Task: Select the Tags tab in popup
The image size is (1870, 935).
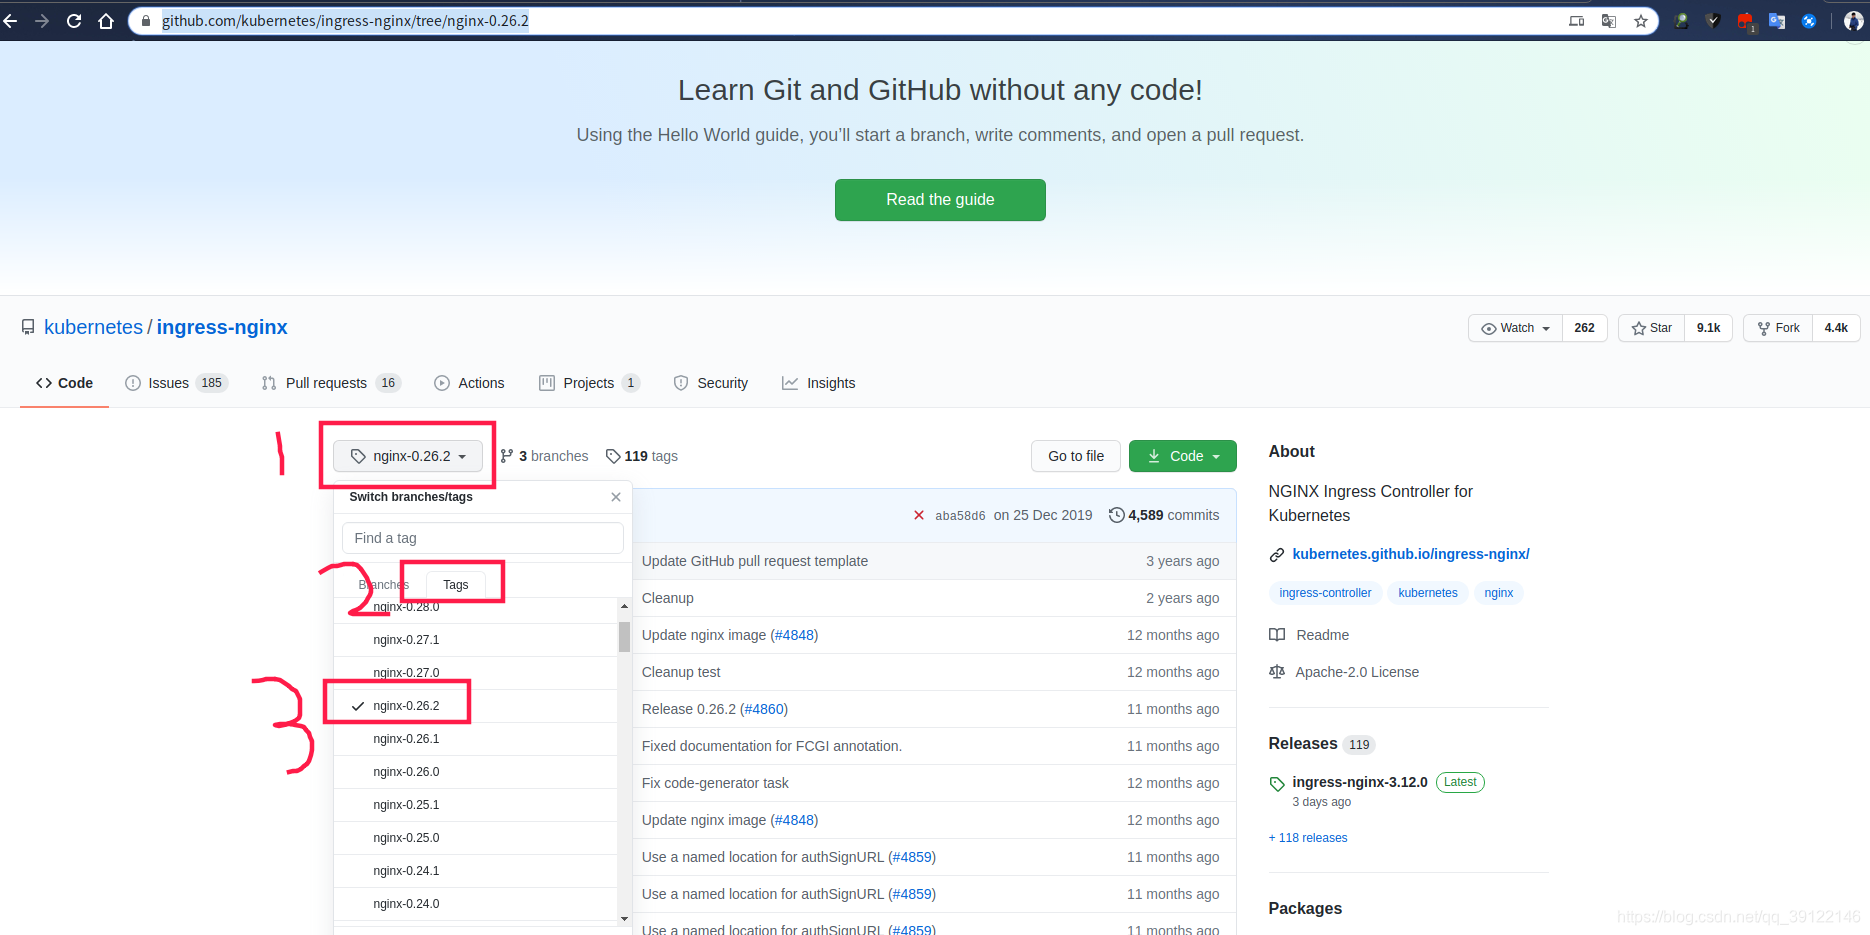Action: tap(455, 585)
